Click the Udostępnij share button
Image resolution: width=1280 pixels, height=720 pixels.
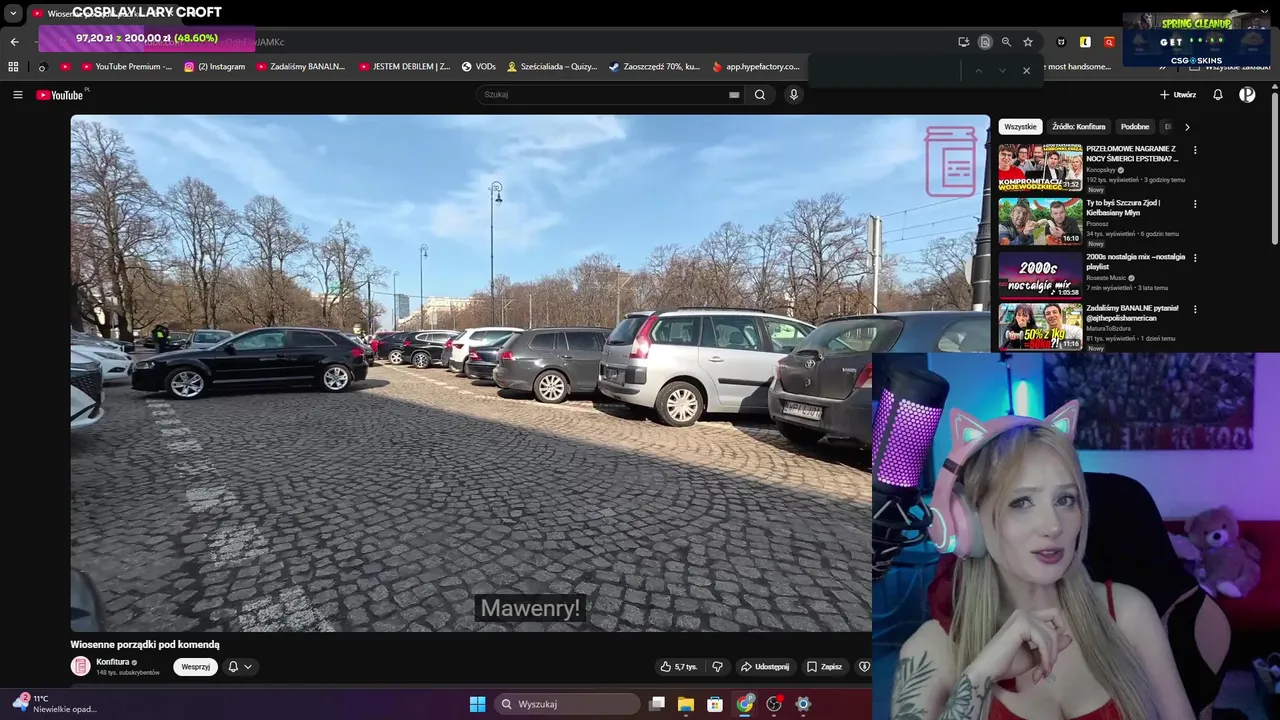point(765,667)
